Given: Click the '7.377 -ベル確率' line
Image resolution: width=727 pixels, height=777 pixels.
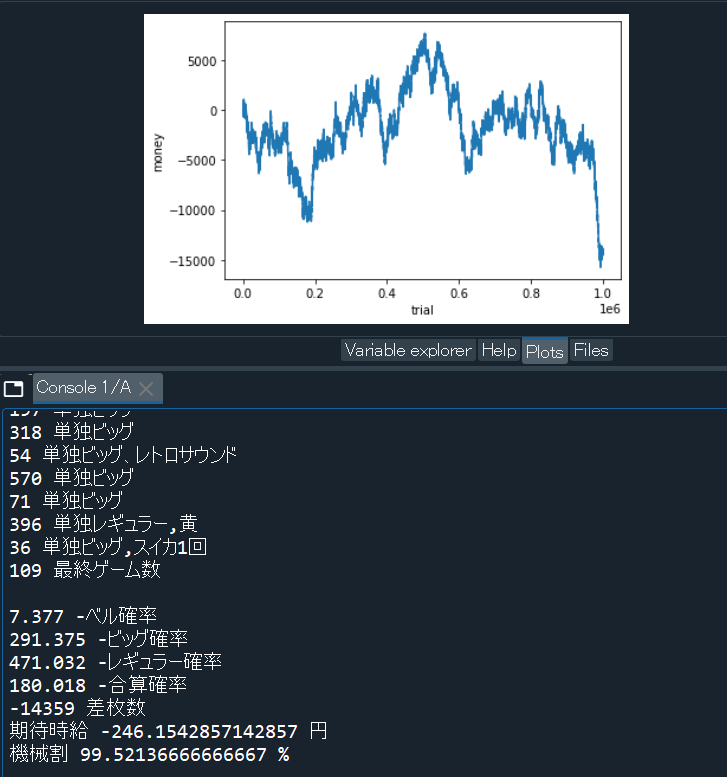Looking at the screenshot, I should (83, 616).
